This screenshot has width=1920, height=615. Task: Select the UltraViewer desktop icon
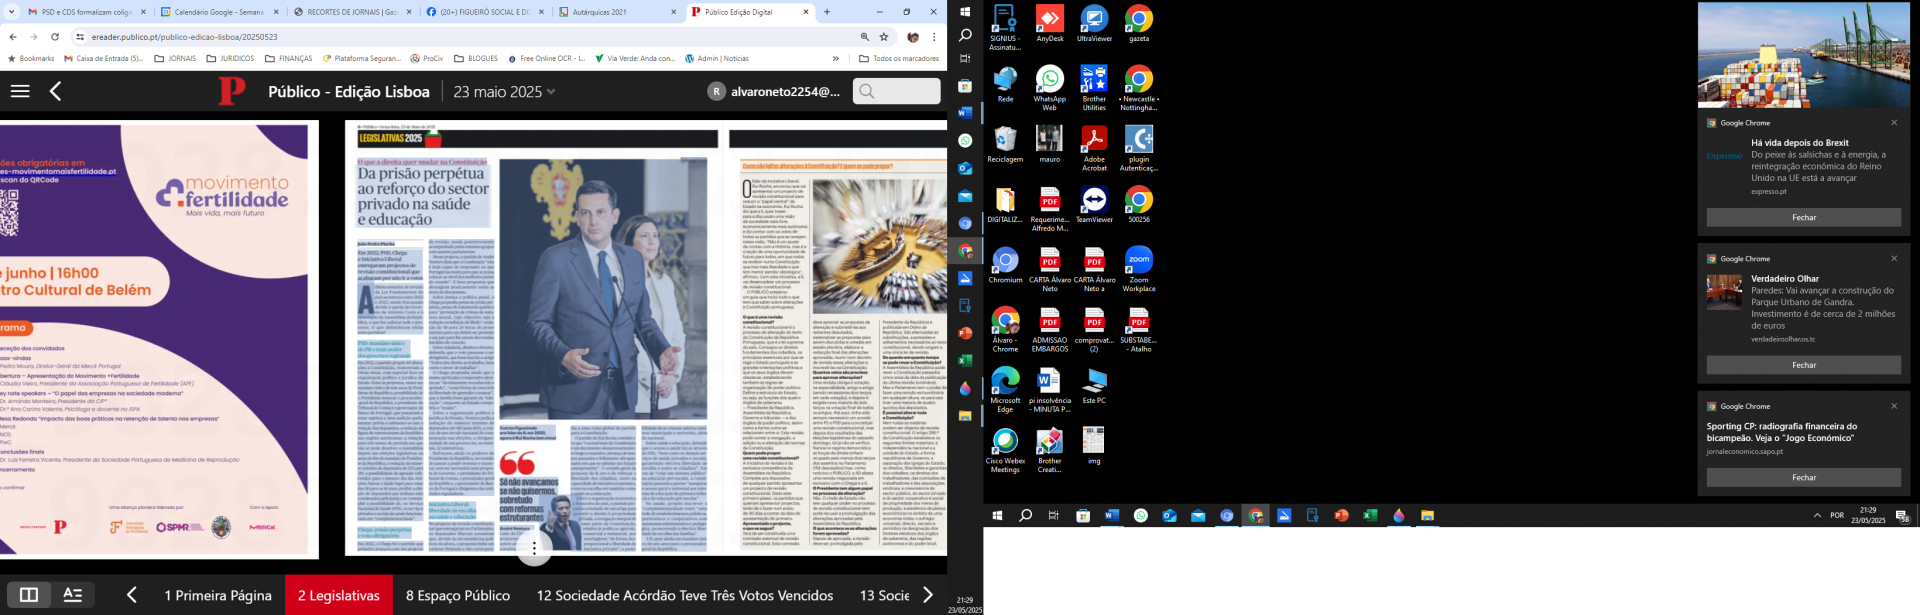1094,24
